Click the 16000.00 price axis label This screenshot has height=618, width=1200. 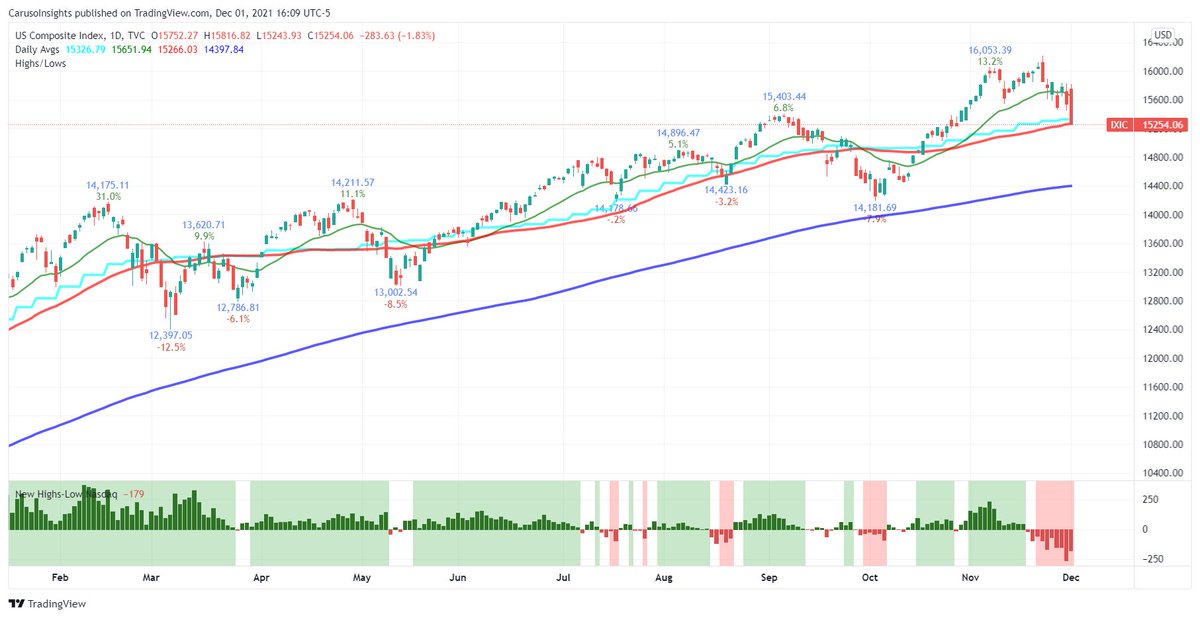click(1161, 71)
